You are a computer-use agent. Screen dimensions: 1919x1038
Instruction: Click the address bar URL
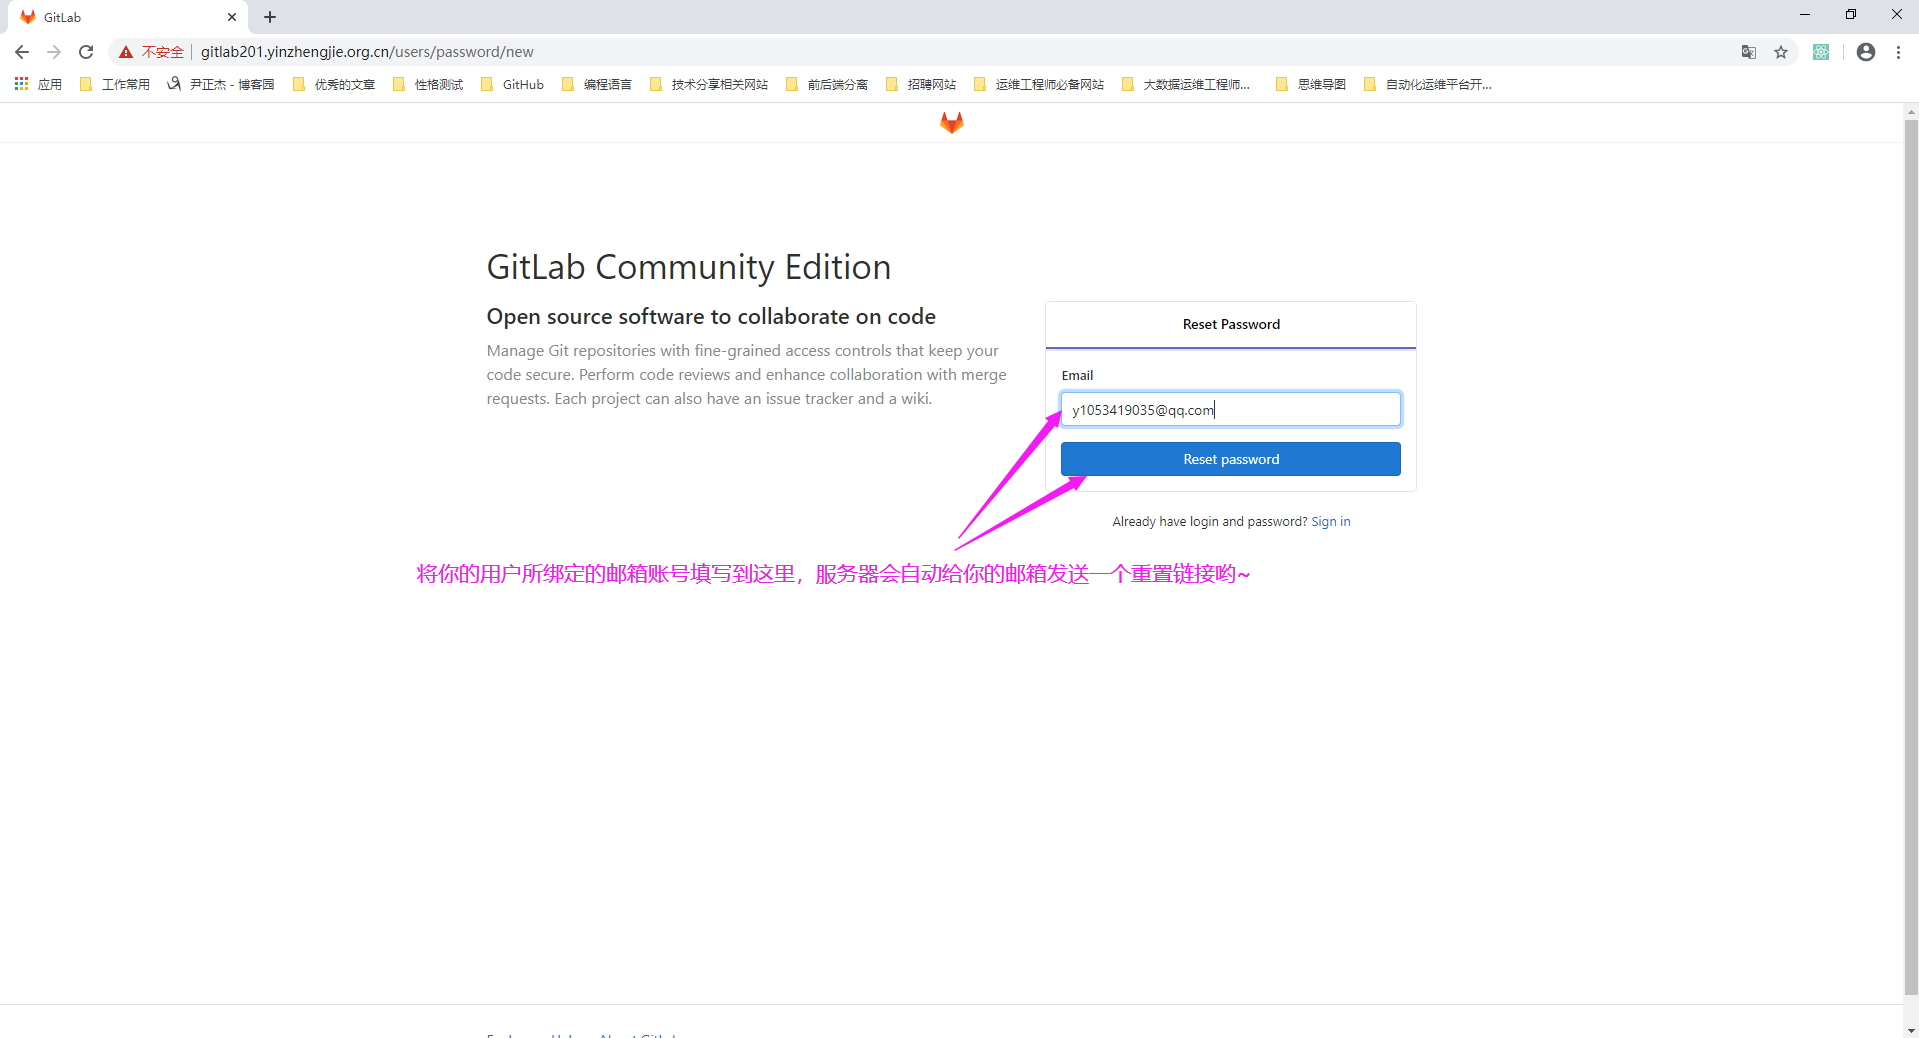[367, 52]
